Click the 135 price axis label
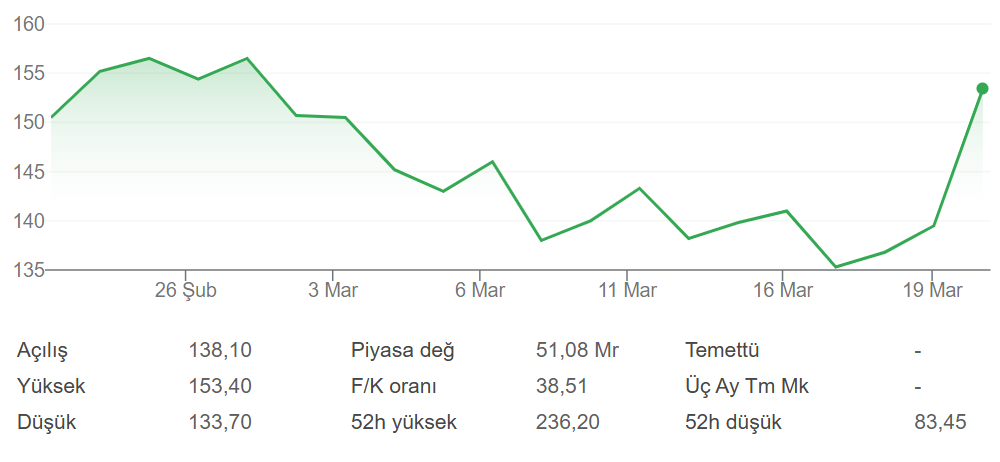The width and height of the screenshot is (1000, 462). (30, 270)
